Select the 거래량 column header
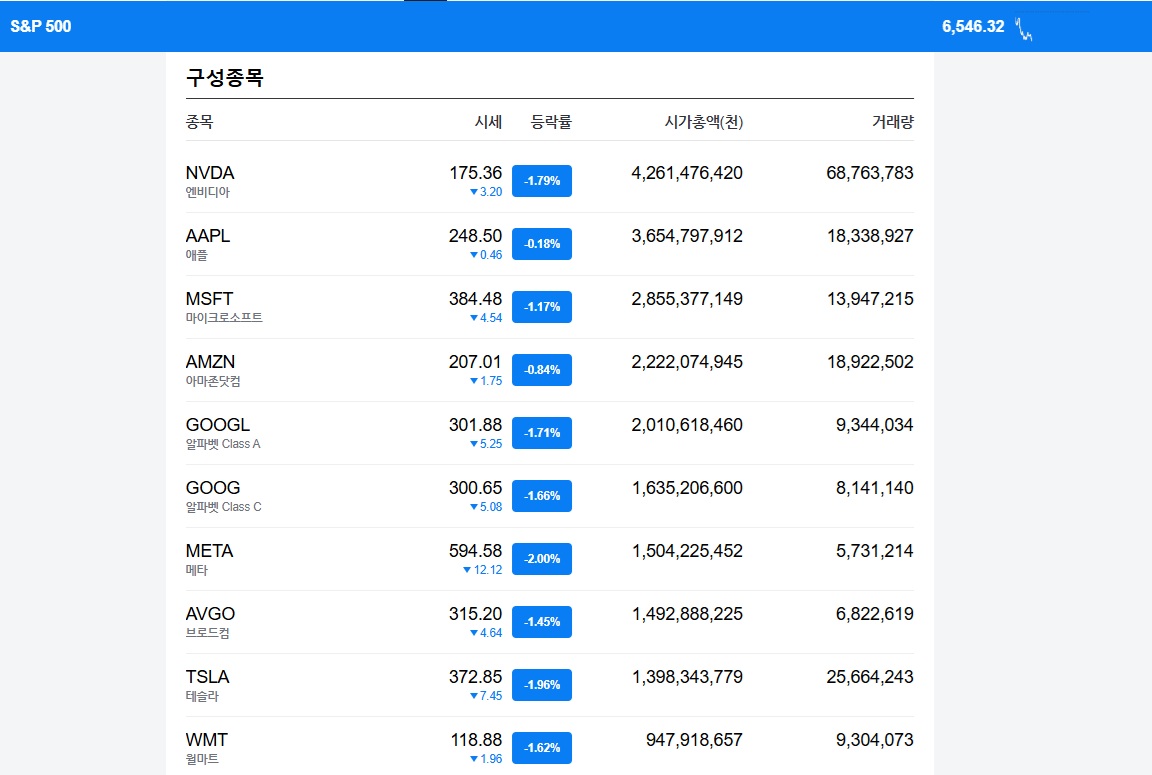The width and height of the screenshot is (1152, 775). pos(893,122)
